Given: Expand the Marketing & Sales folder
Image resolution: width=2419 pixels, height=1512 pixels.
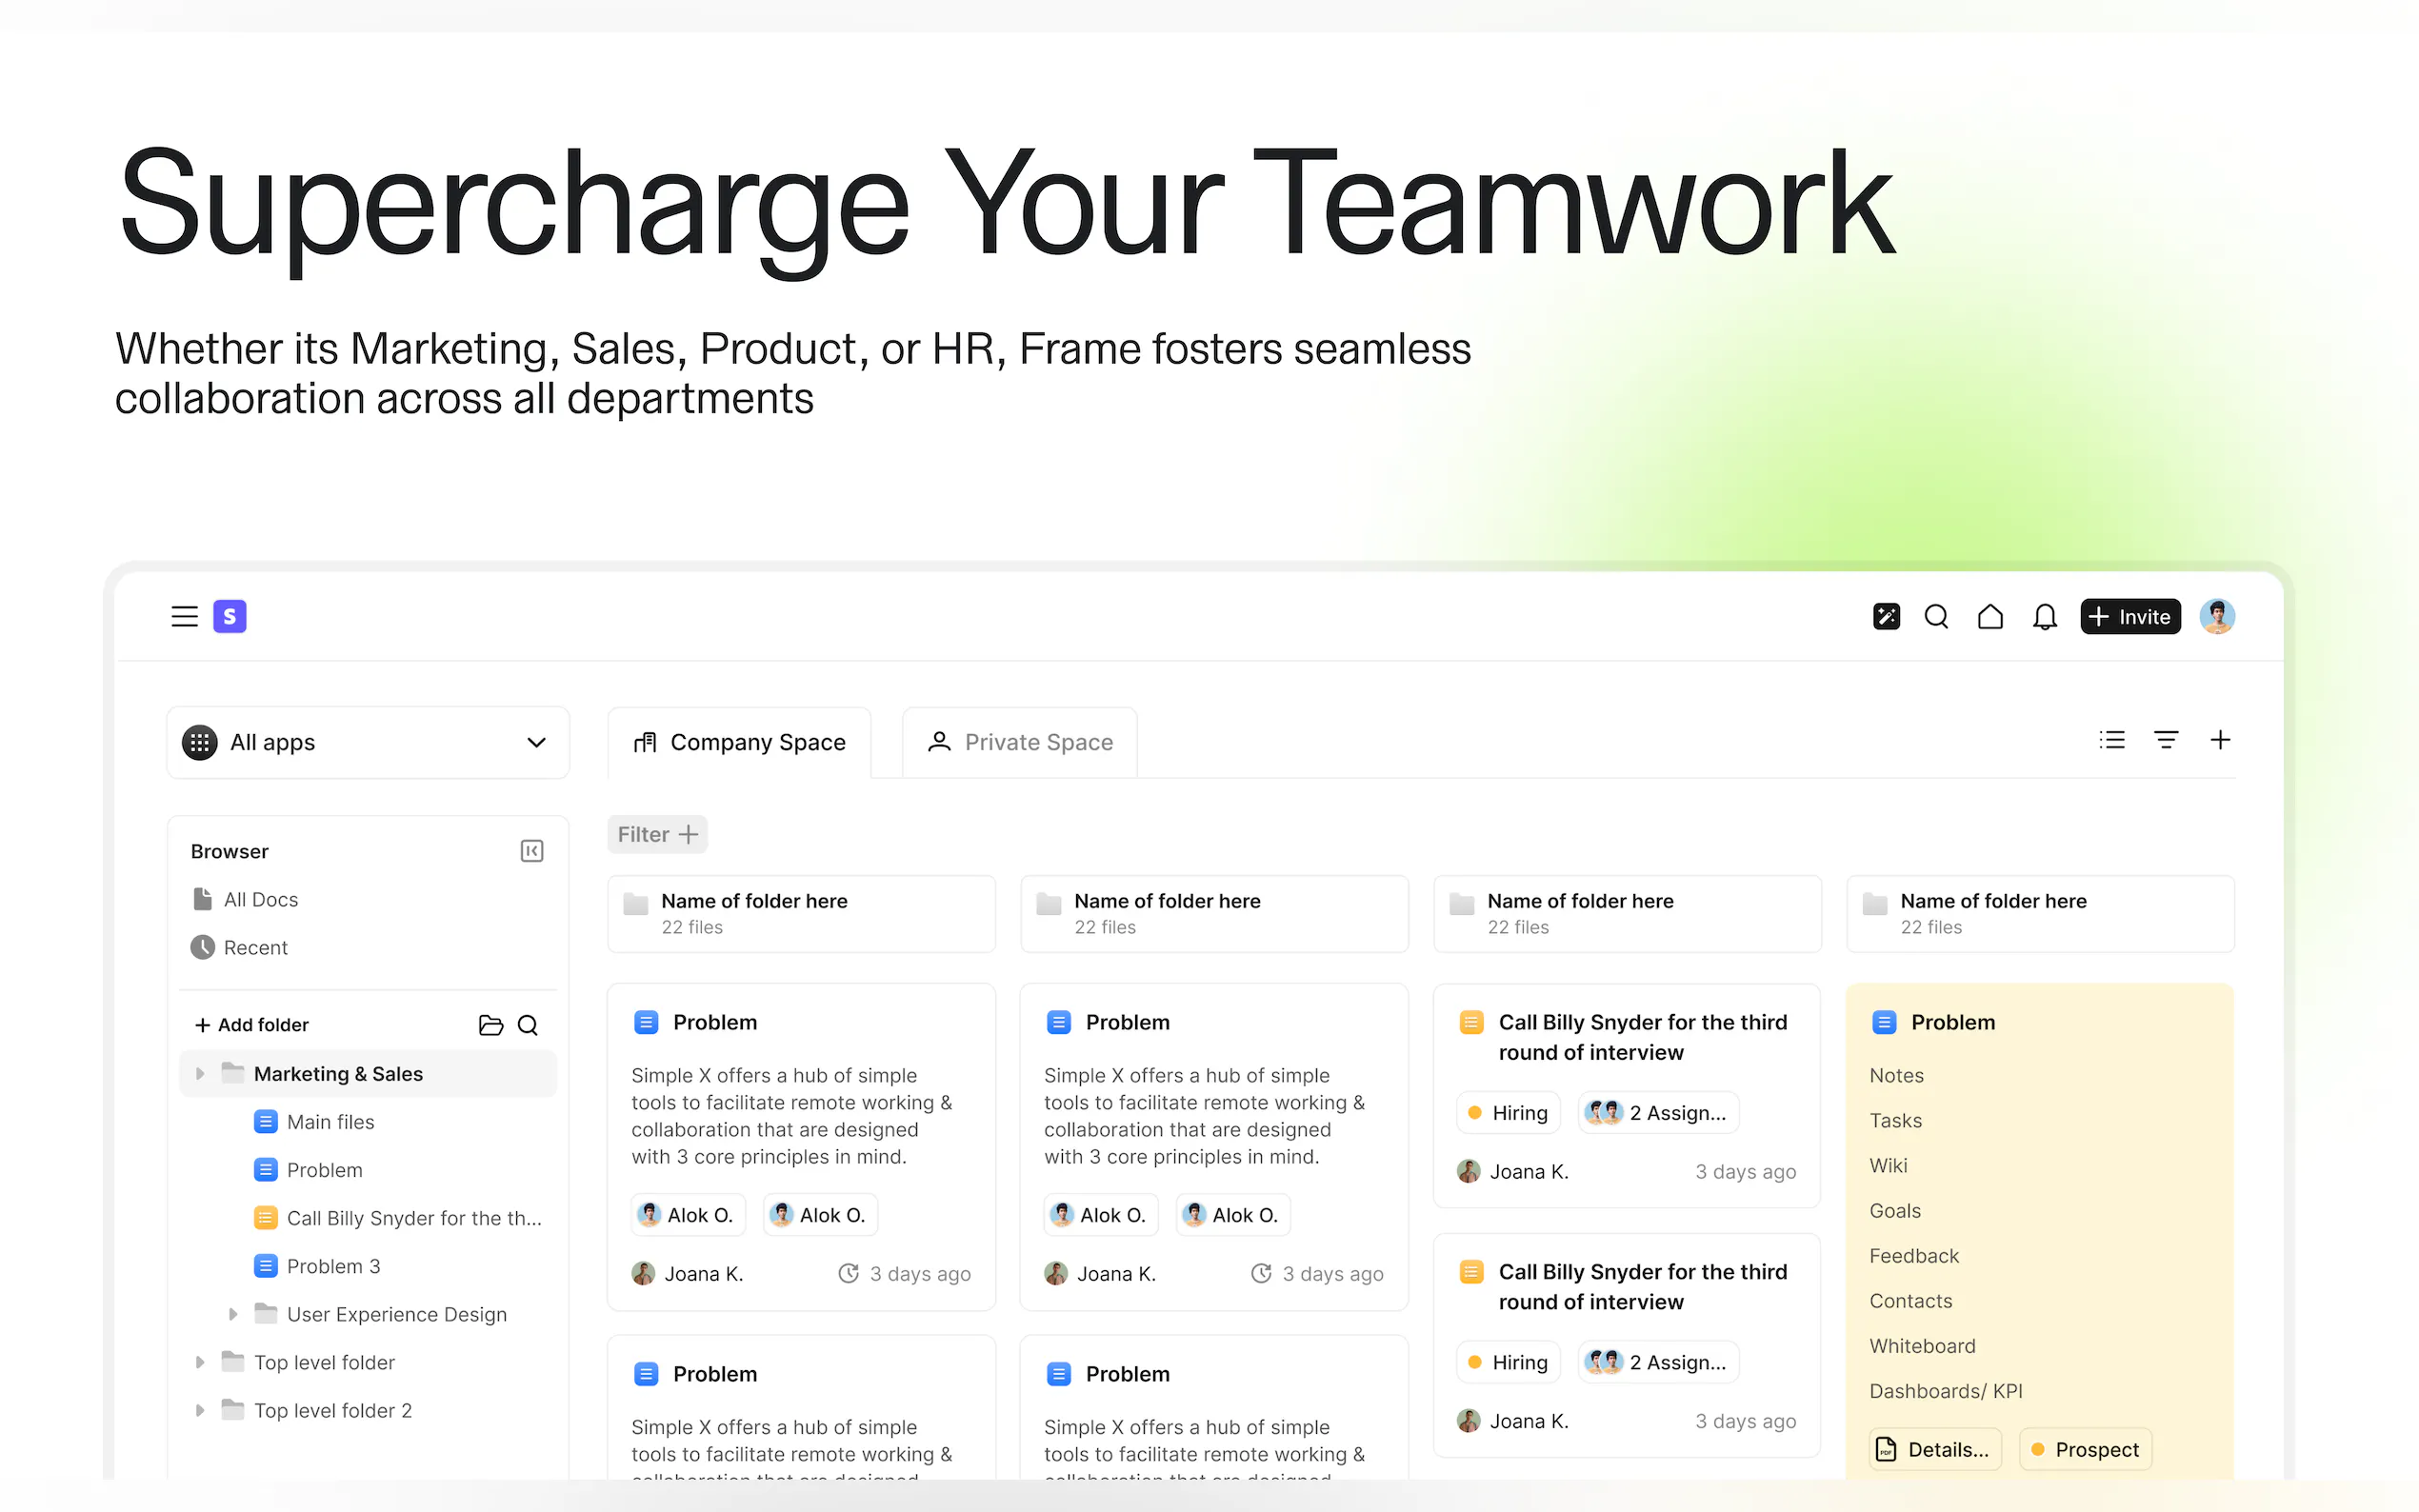Looking at the screenshot, I should [x=200, y=1074].
